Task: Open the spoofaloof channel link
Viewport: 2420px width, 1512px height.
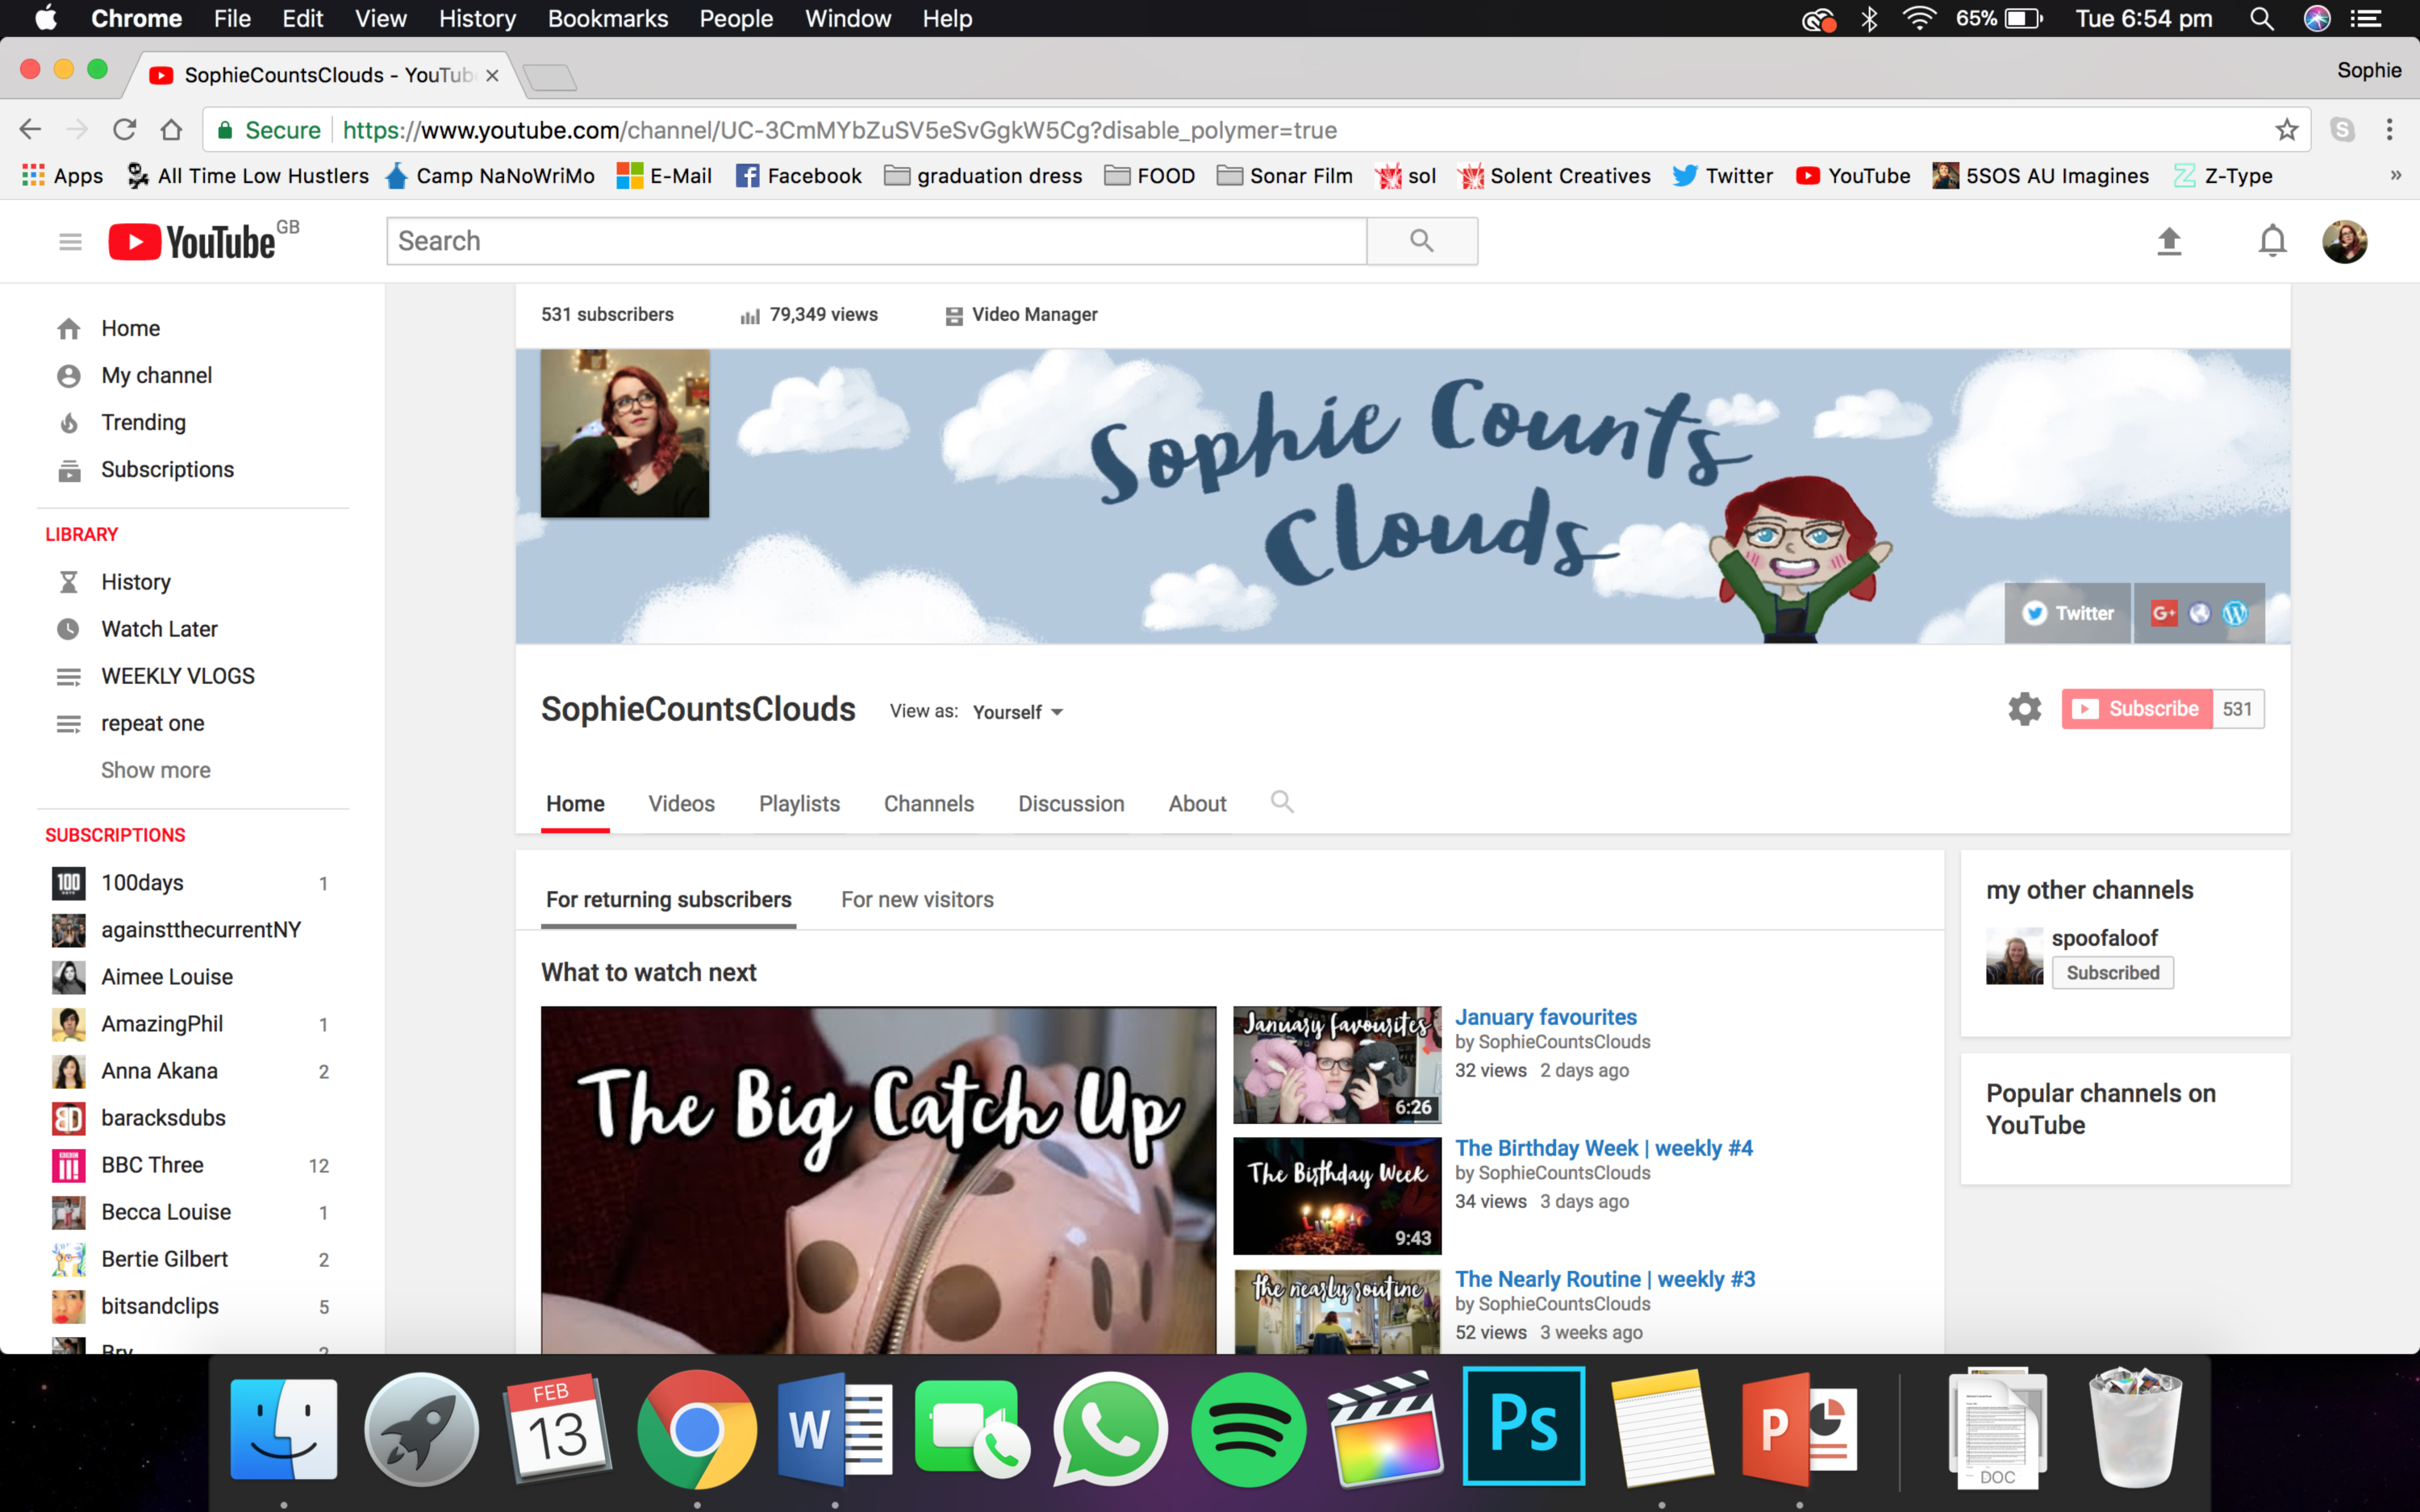Action: [x=2104, y=938]
